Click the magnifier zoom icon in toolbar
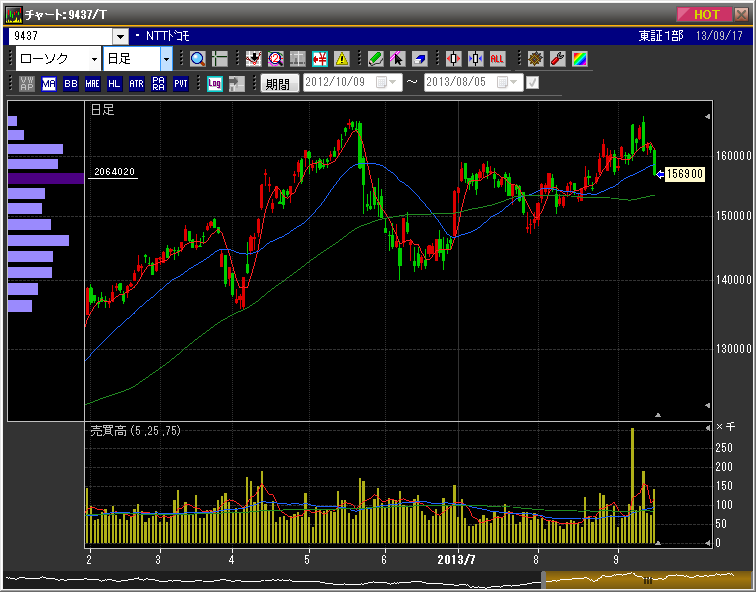This screenshot has height=592, width=756. point(197,59)
